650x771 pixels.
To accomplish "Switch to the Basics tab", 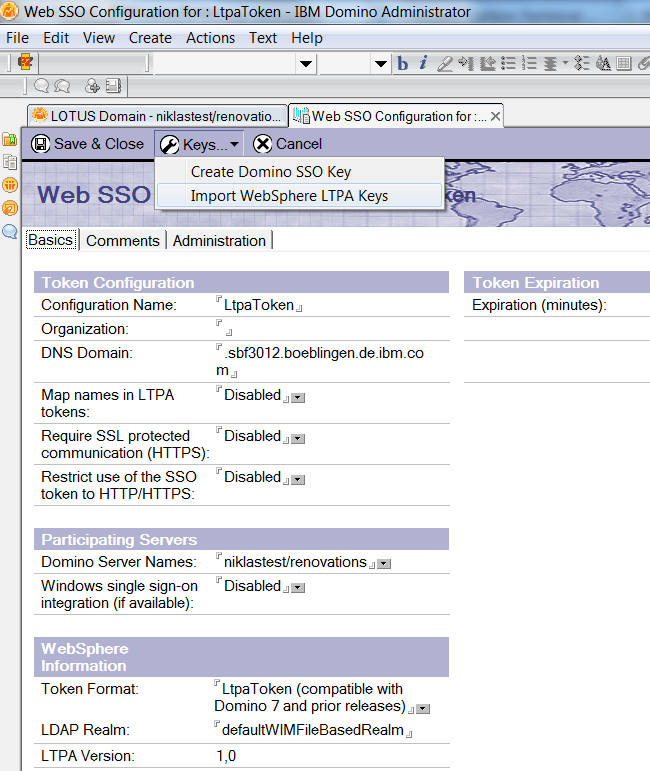I will coord(51,240).
